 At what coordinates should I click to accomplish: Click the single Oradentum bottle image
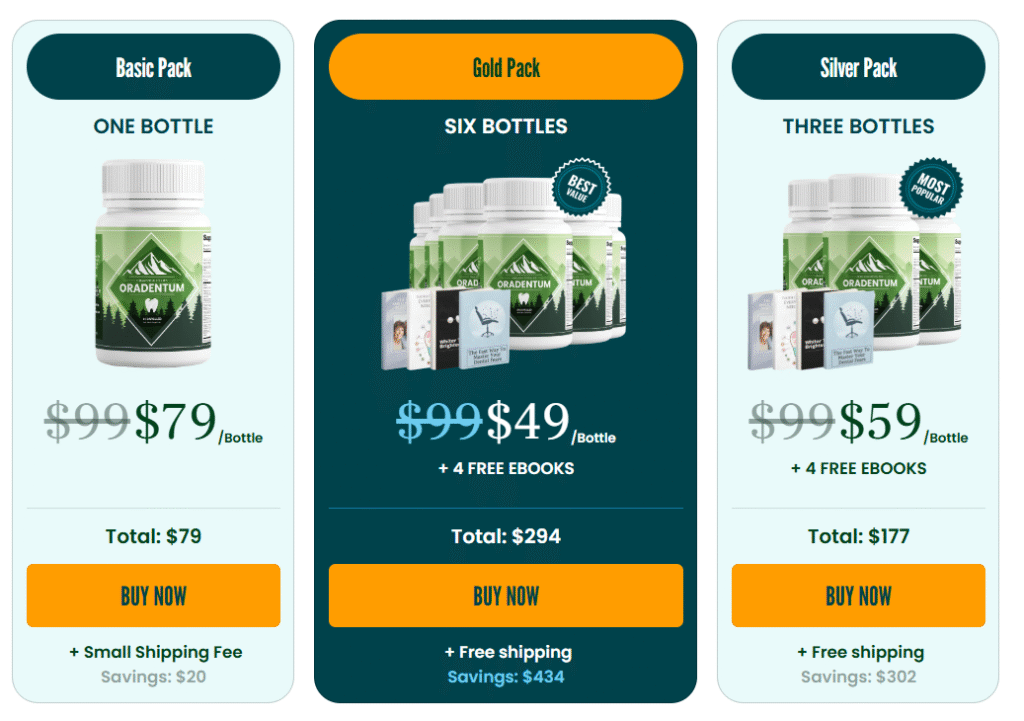153,263
